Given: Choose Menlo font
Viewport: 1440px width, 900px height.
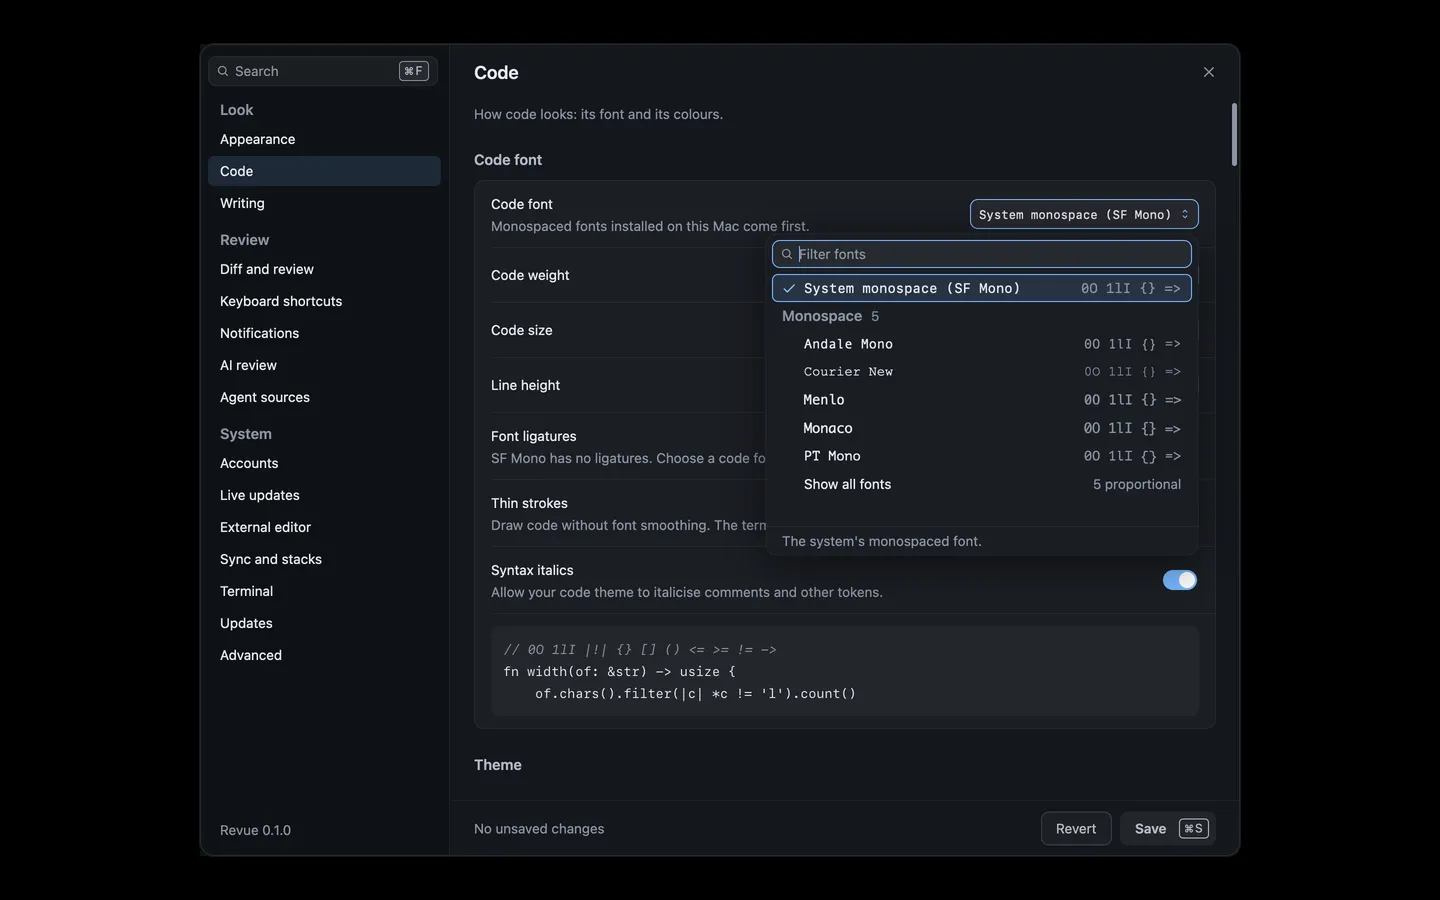Looking at the screenshot, I should pyautogui.click(x=982, y=400).
